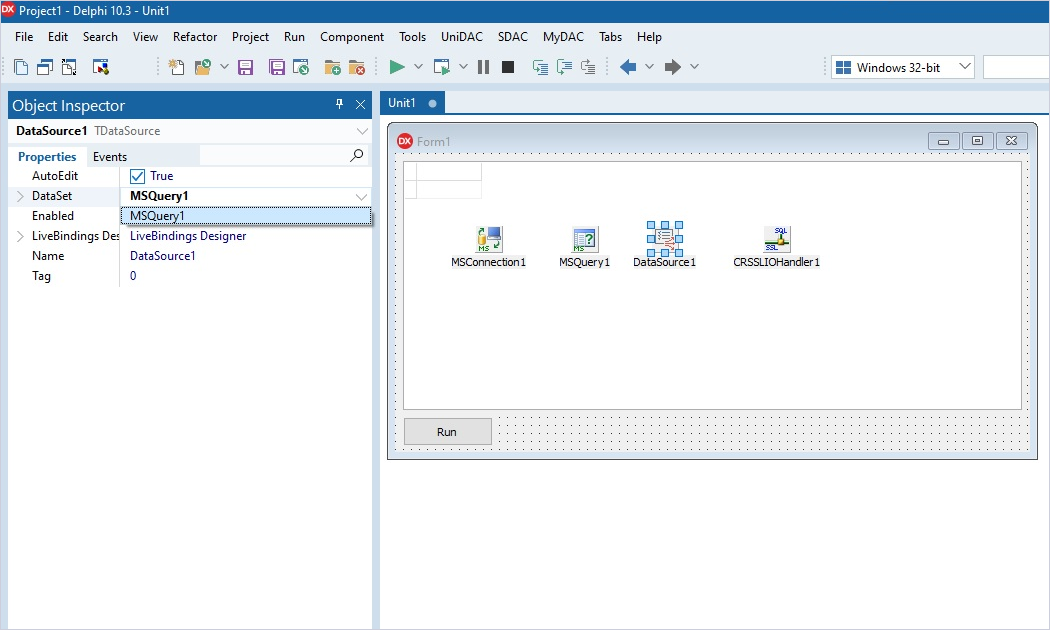
Task: Select the MSQuery1 component on the form
Action: [584, 238]
